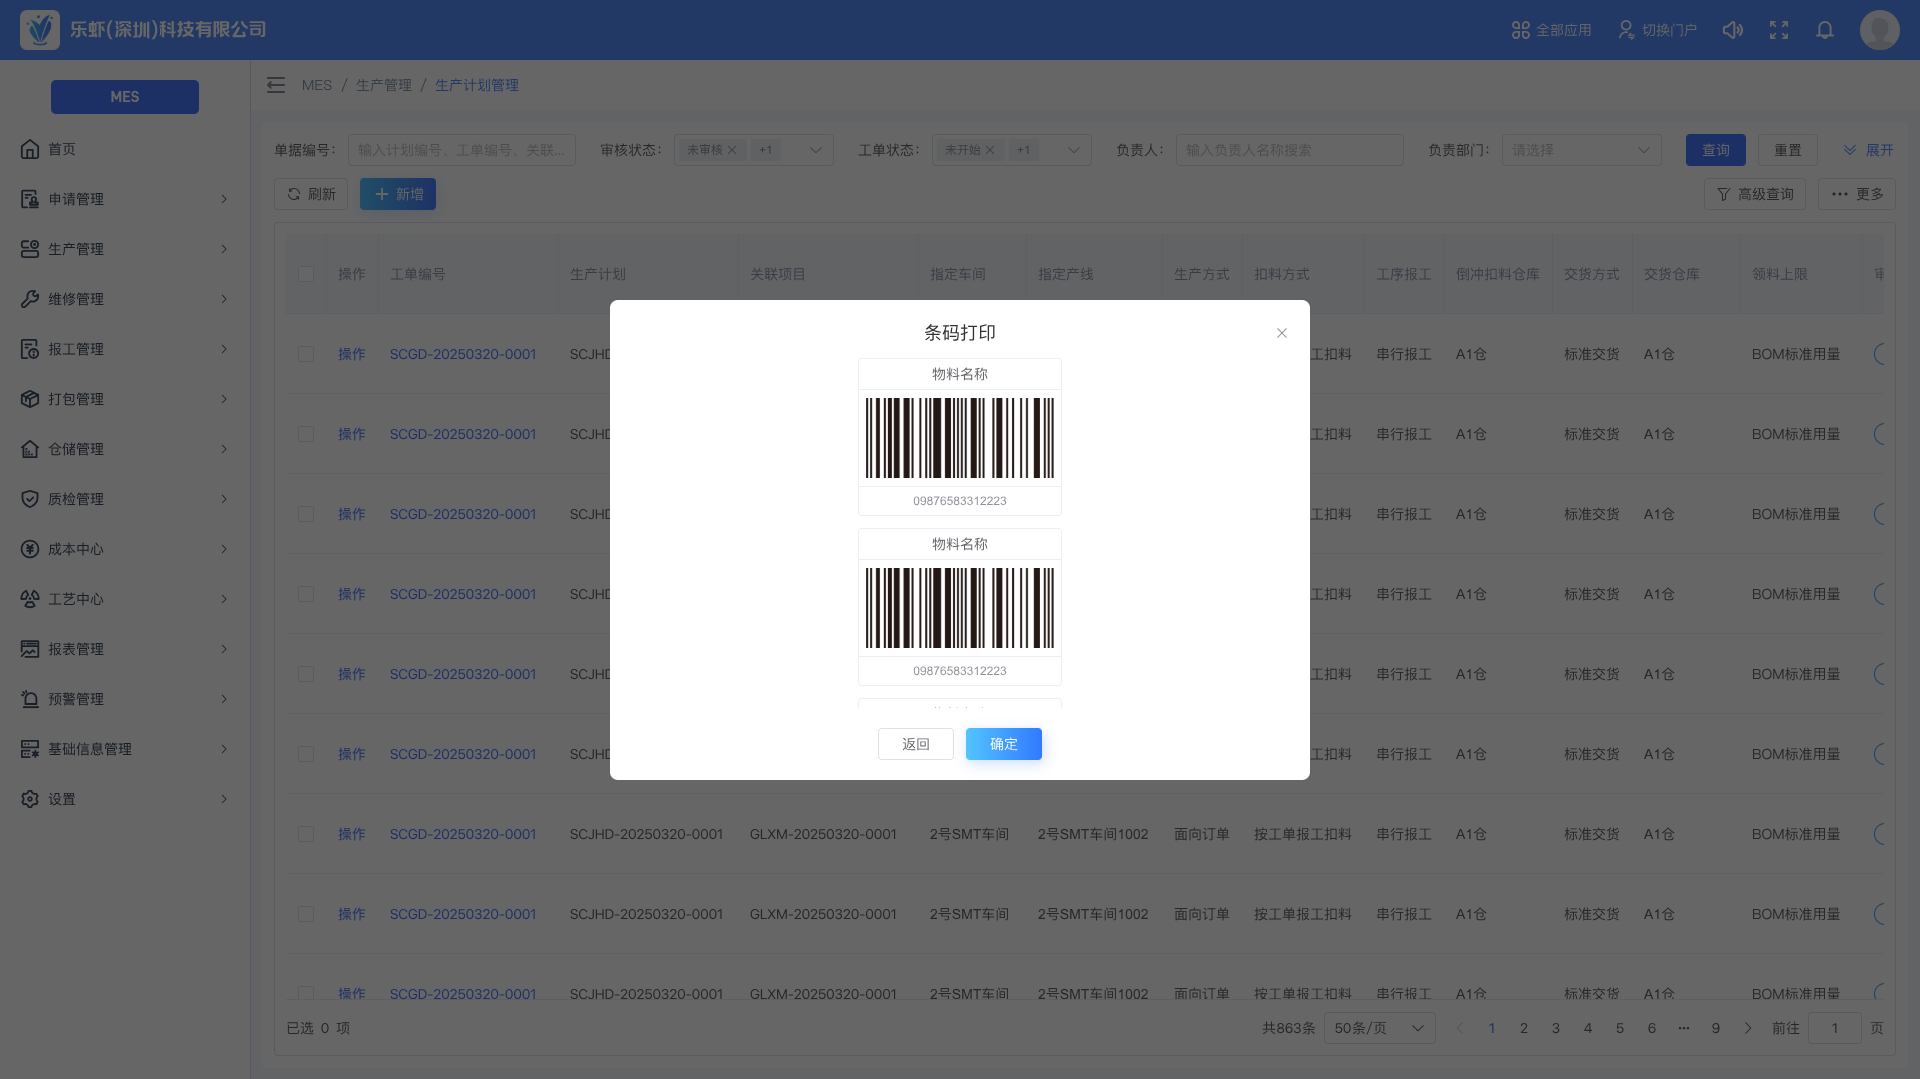
Task: Toggle fullscreen mode icon
Action: click(x=1779, y=30)
